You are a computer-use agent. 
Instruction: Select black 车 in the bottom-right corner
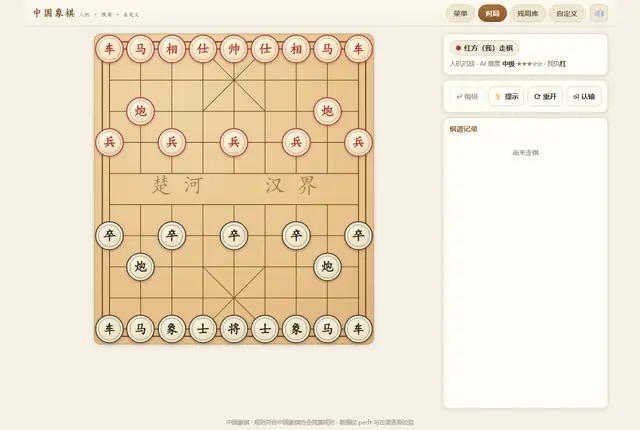pyautogui.click(x=358, y=329)
